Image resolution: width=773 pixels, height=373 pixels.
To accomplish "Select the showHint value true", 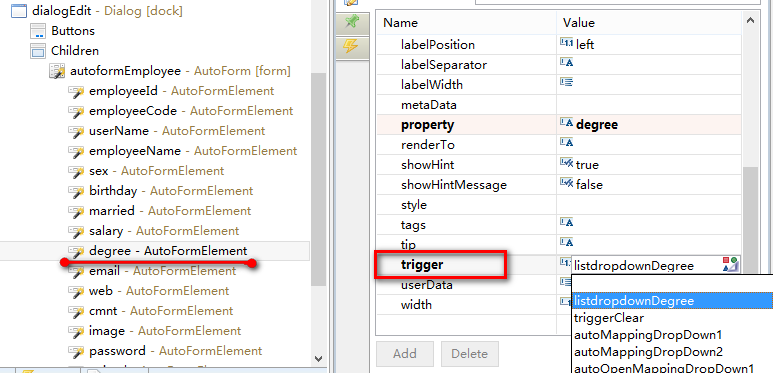I will coord(587,165).
